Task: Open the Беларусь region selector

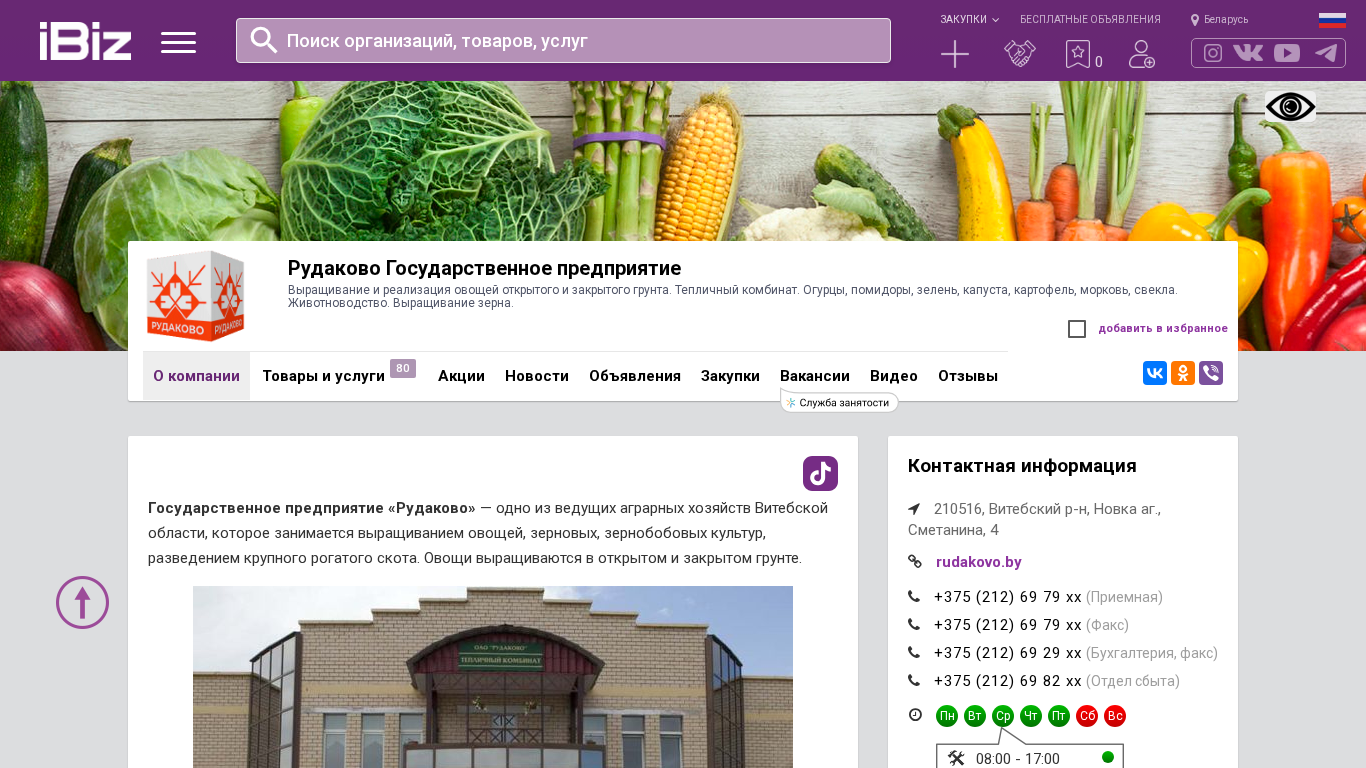Action: tap(1219, 19)
